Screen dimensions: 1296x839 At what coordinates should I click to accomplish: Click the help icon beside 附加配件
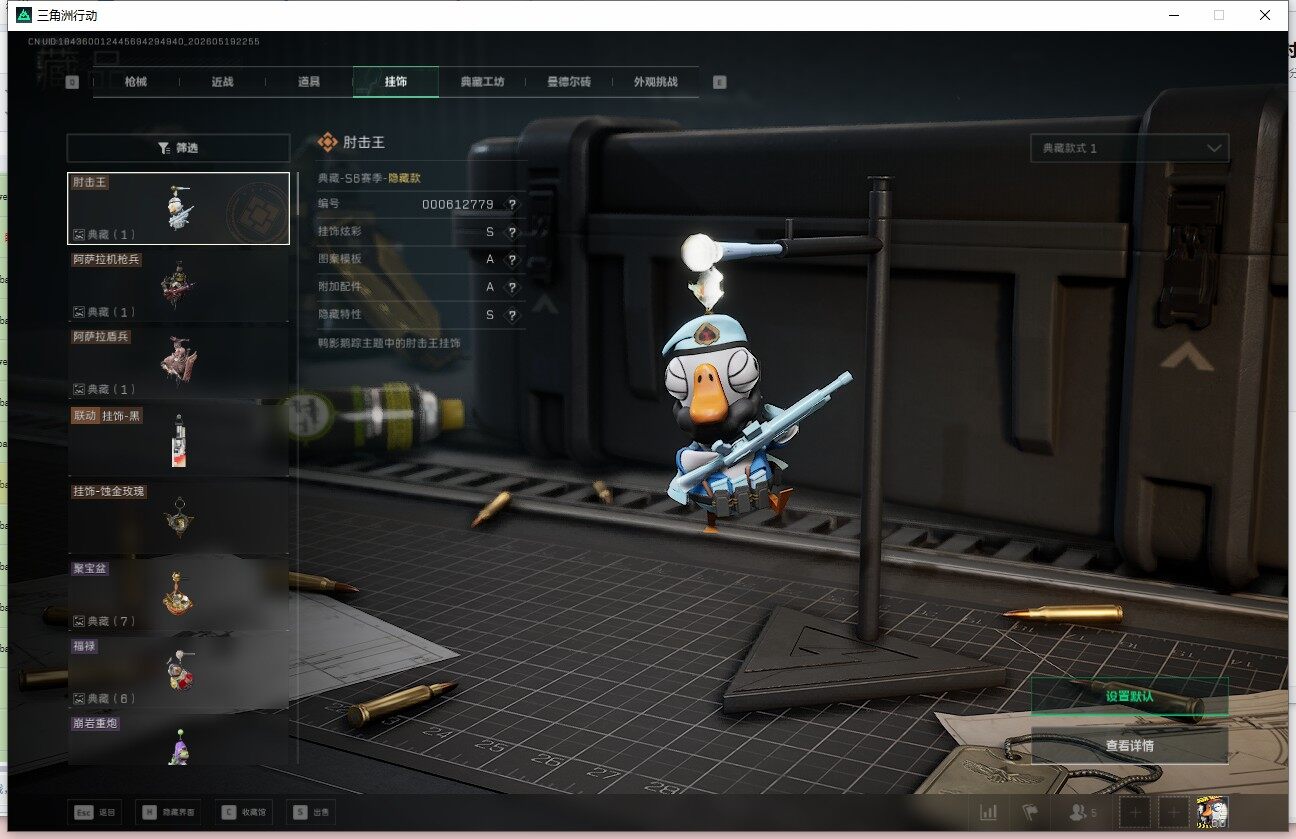coord(512,287)
